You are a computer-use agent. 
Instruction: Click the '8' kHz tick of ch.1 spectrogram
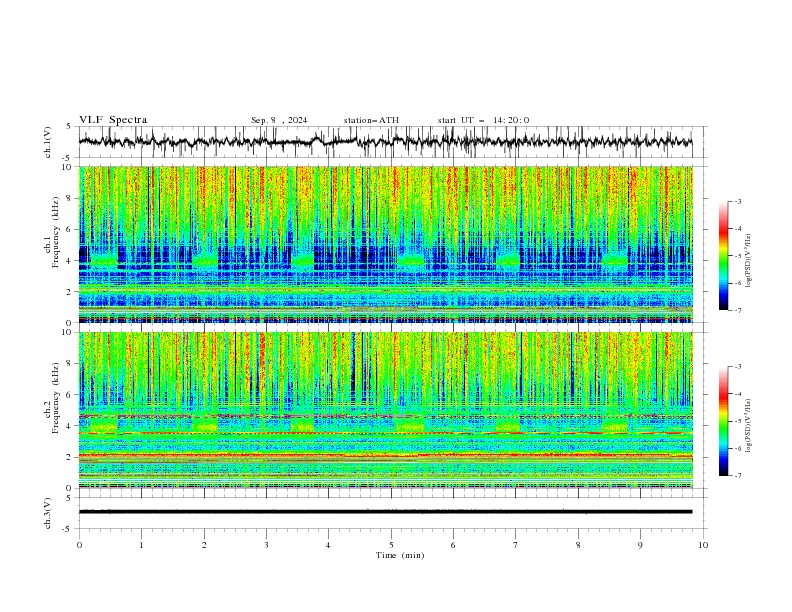(x=71, y=198)
